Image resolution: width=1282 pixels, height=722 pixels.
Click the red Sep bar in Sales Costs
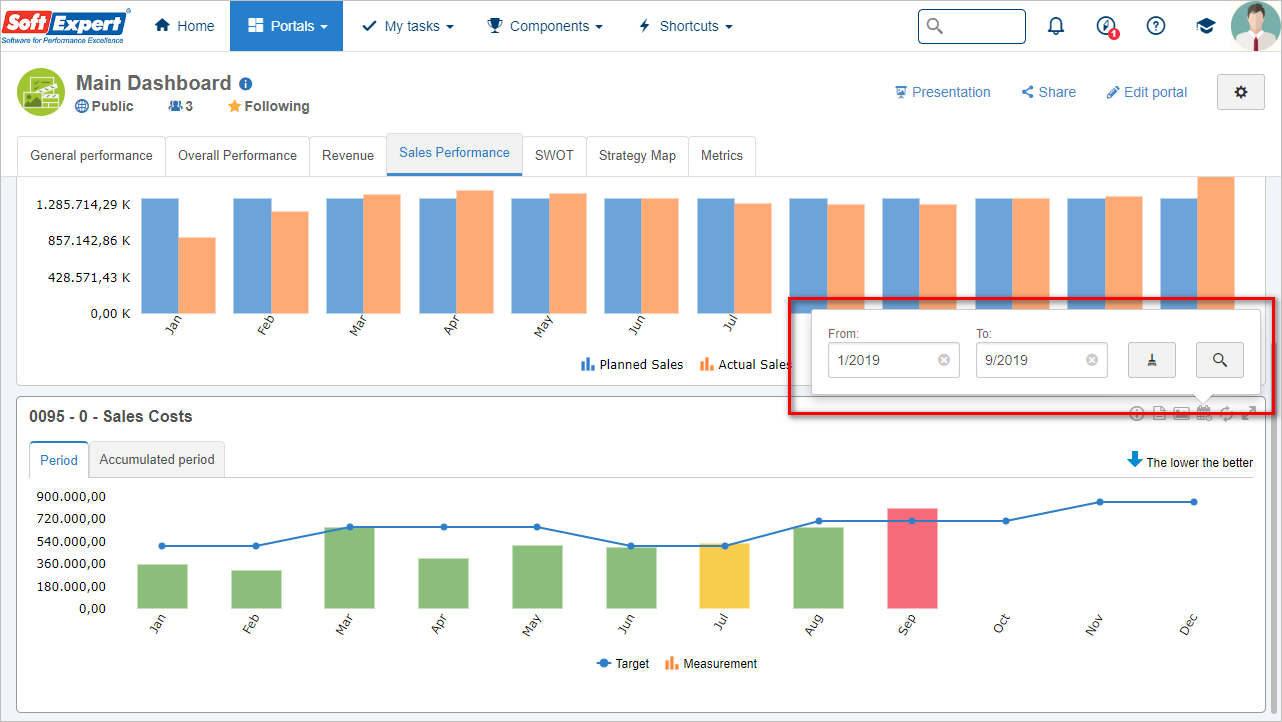[912, 558]
